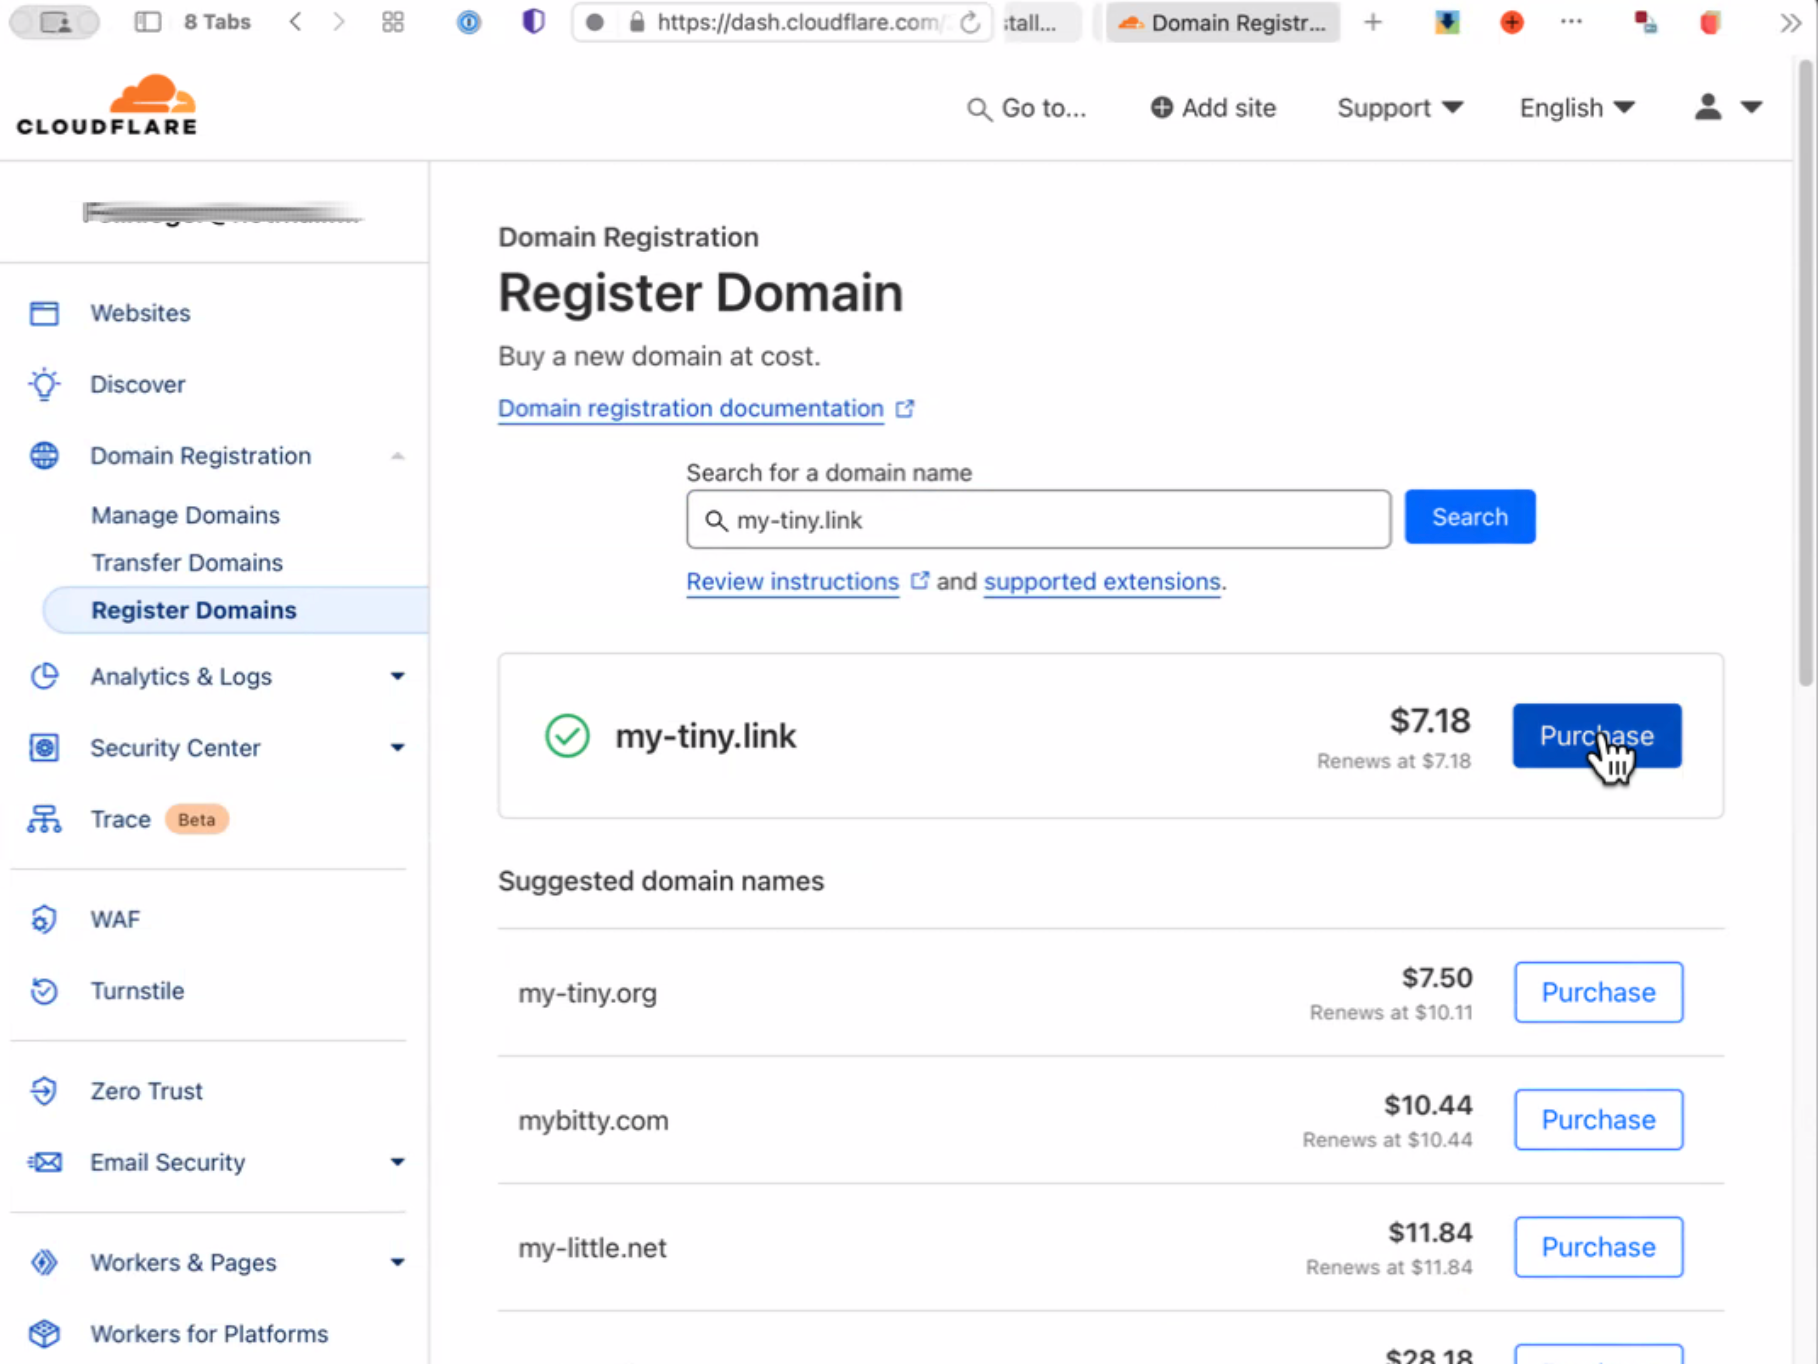Expand the Analytics & Logs section
Screen dimensions: 1818x1364
pos(398,676)
